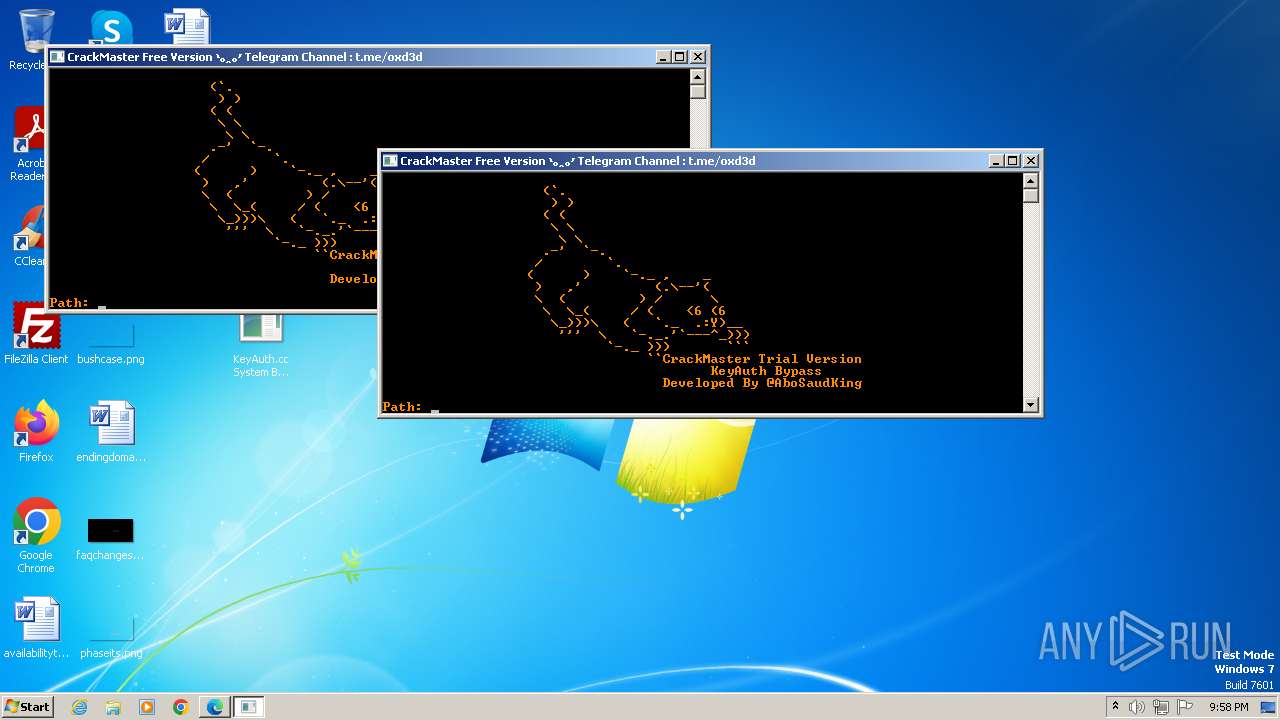Screen dimensions: 1280x720
Task: Select the Word document icon beside Skype
Action: [187, 28]
